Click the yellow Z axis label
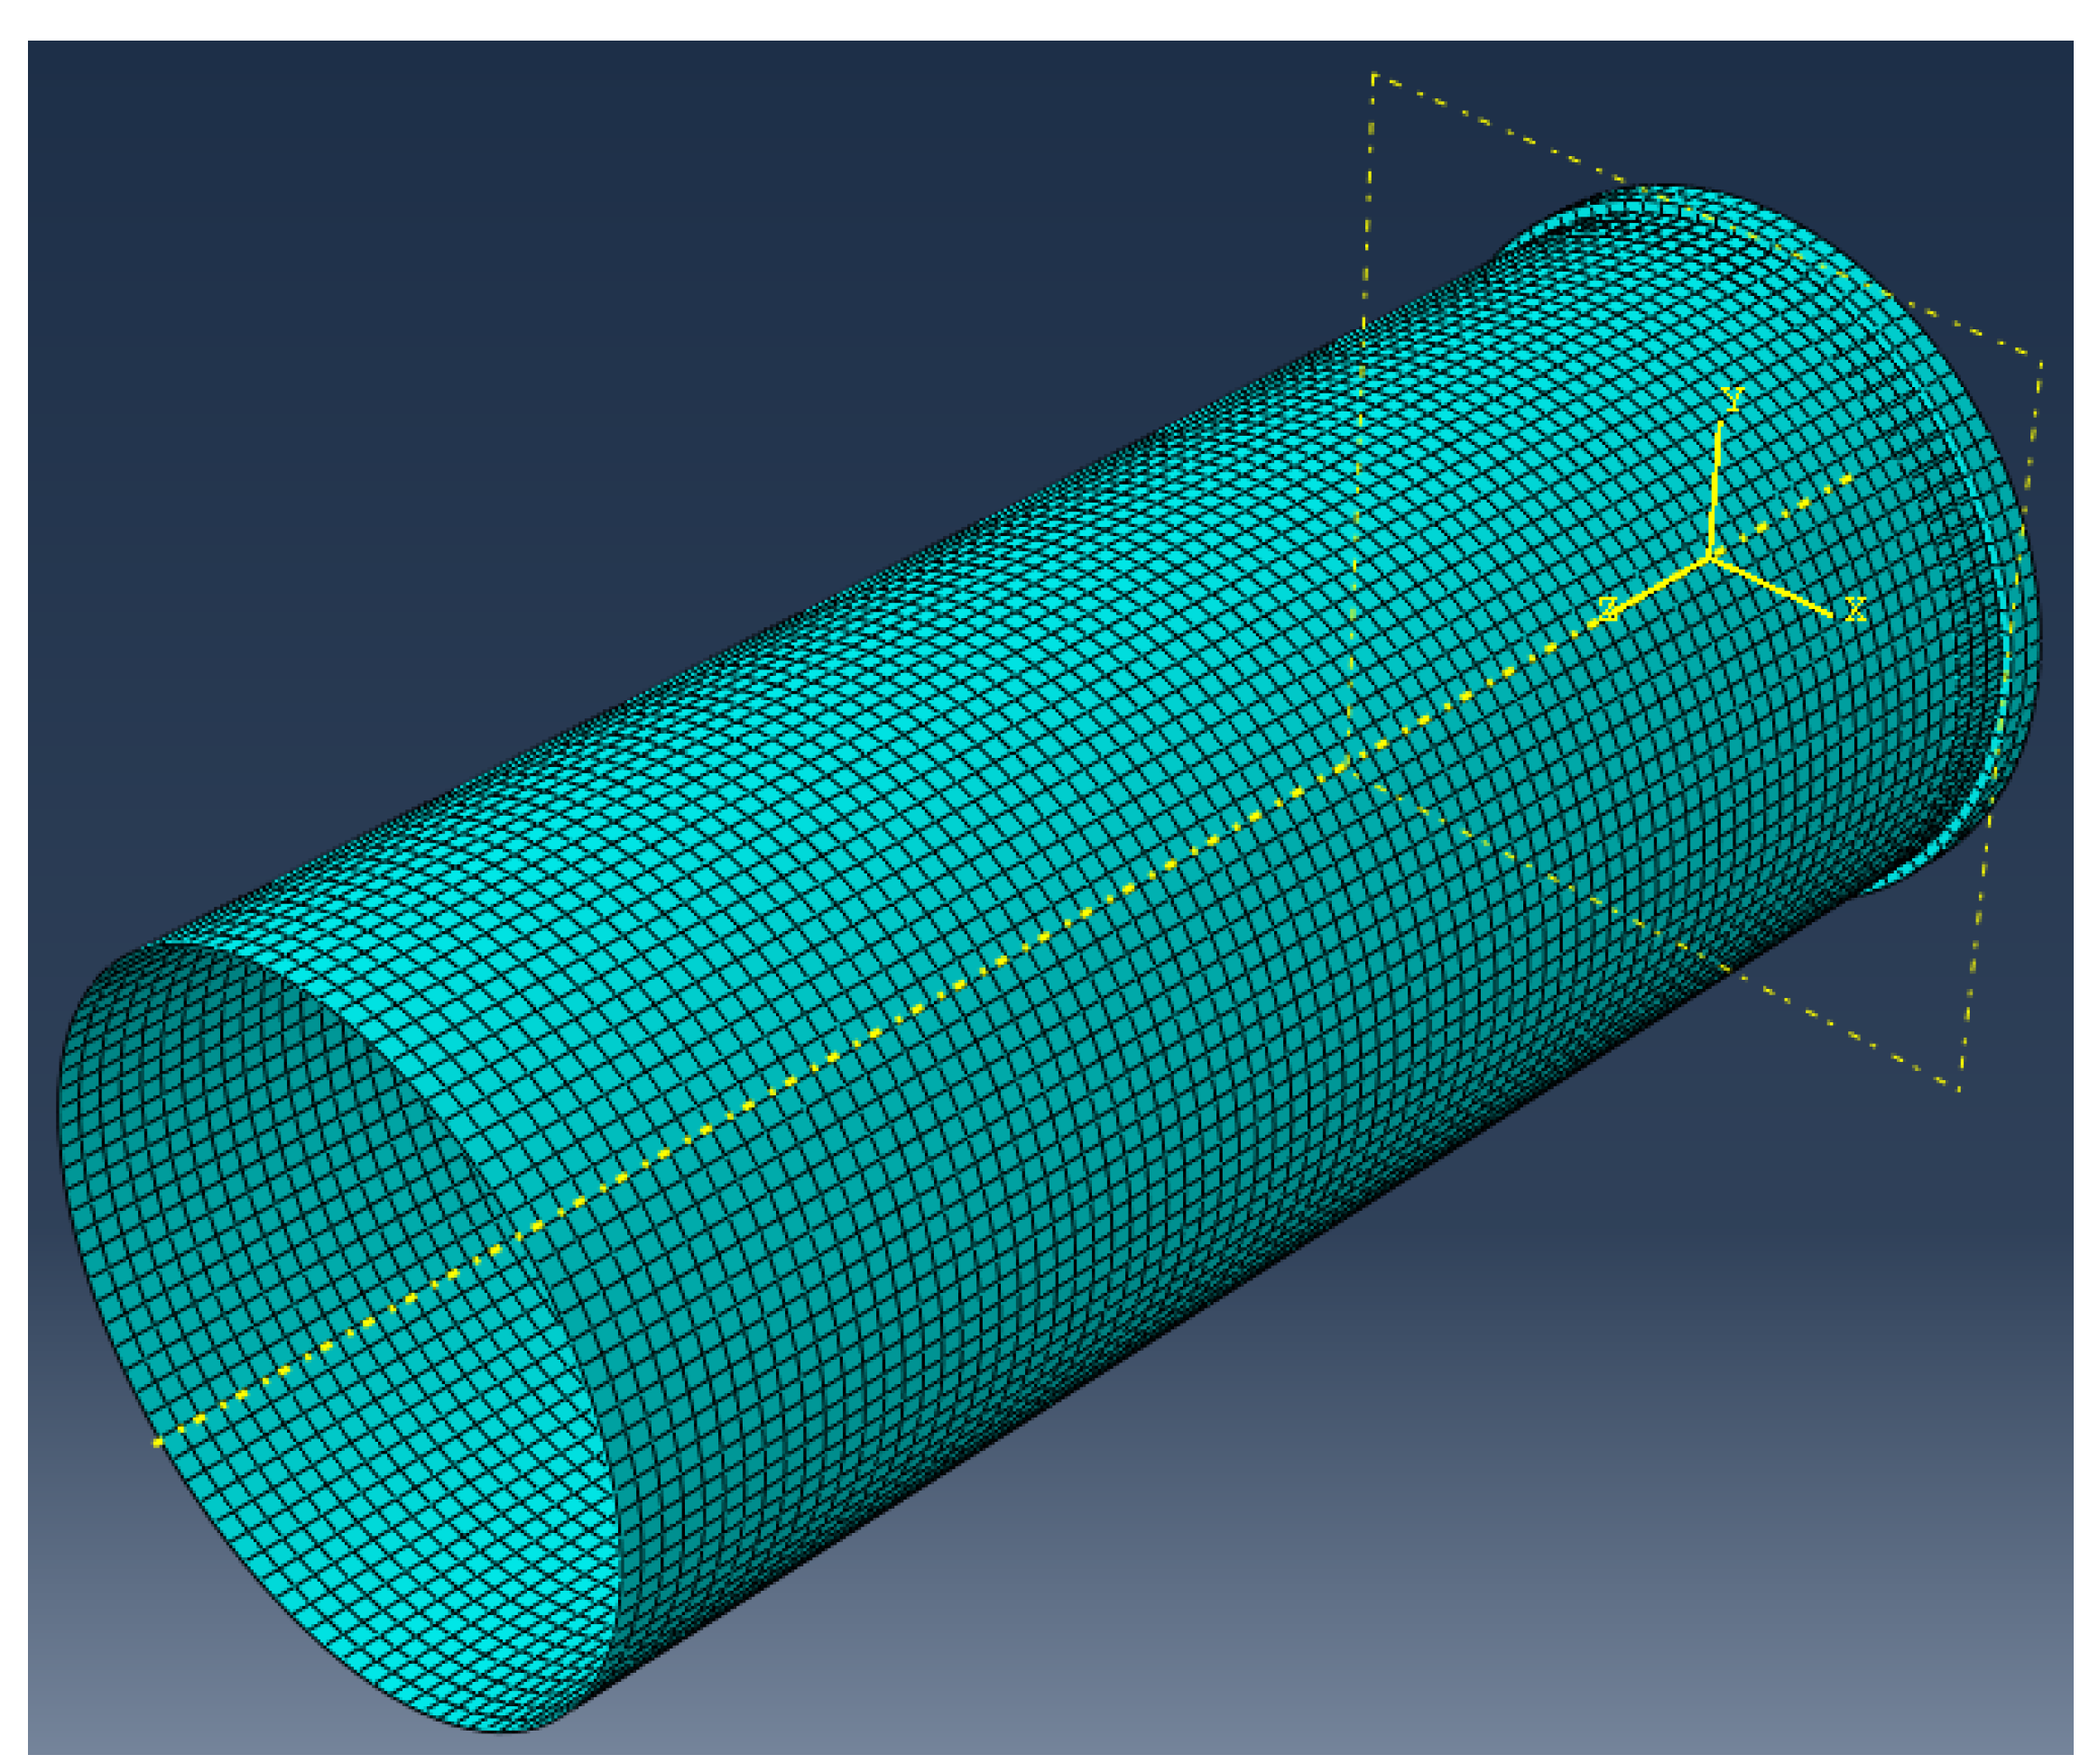 (1608, 609)
